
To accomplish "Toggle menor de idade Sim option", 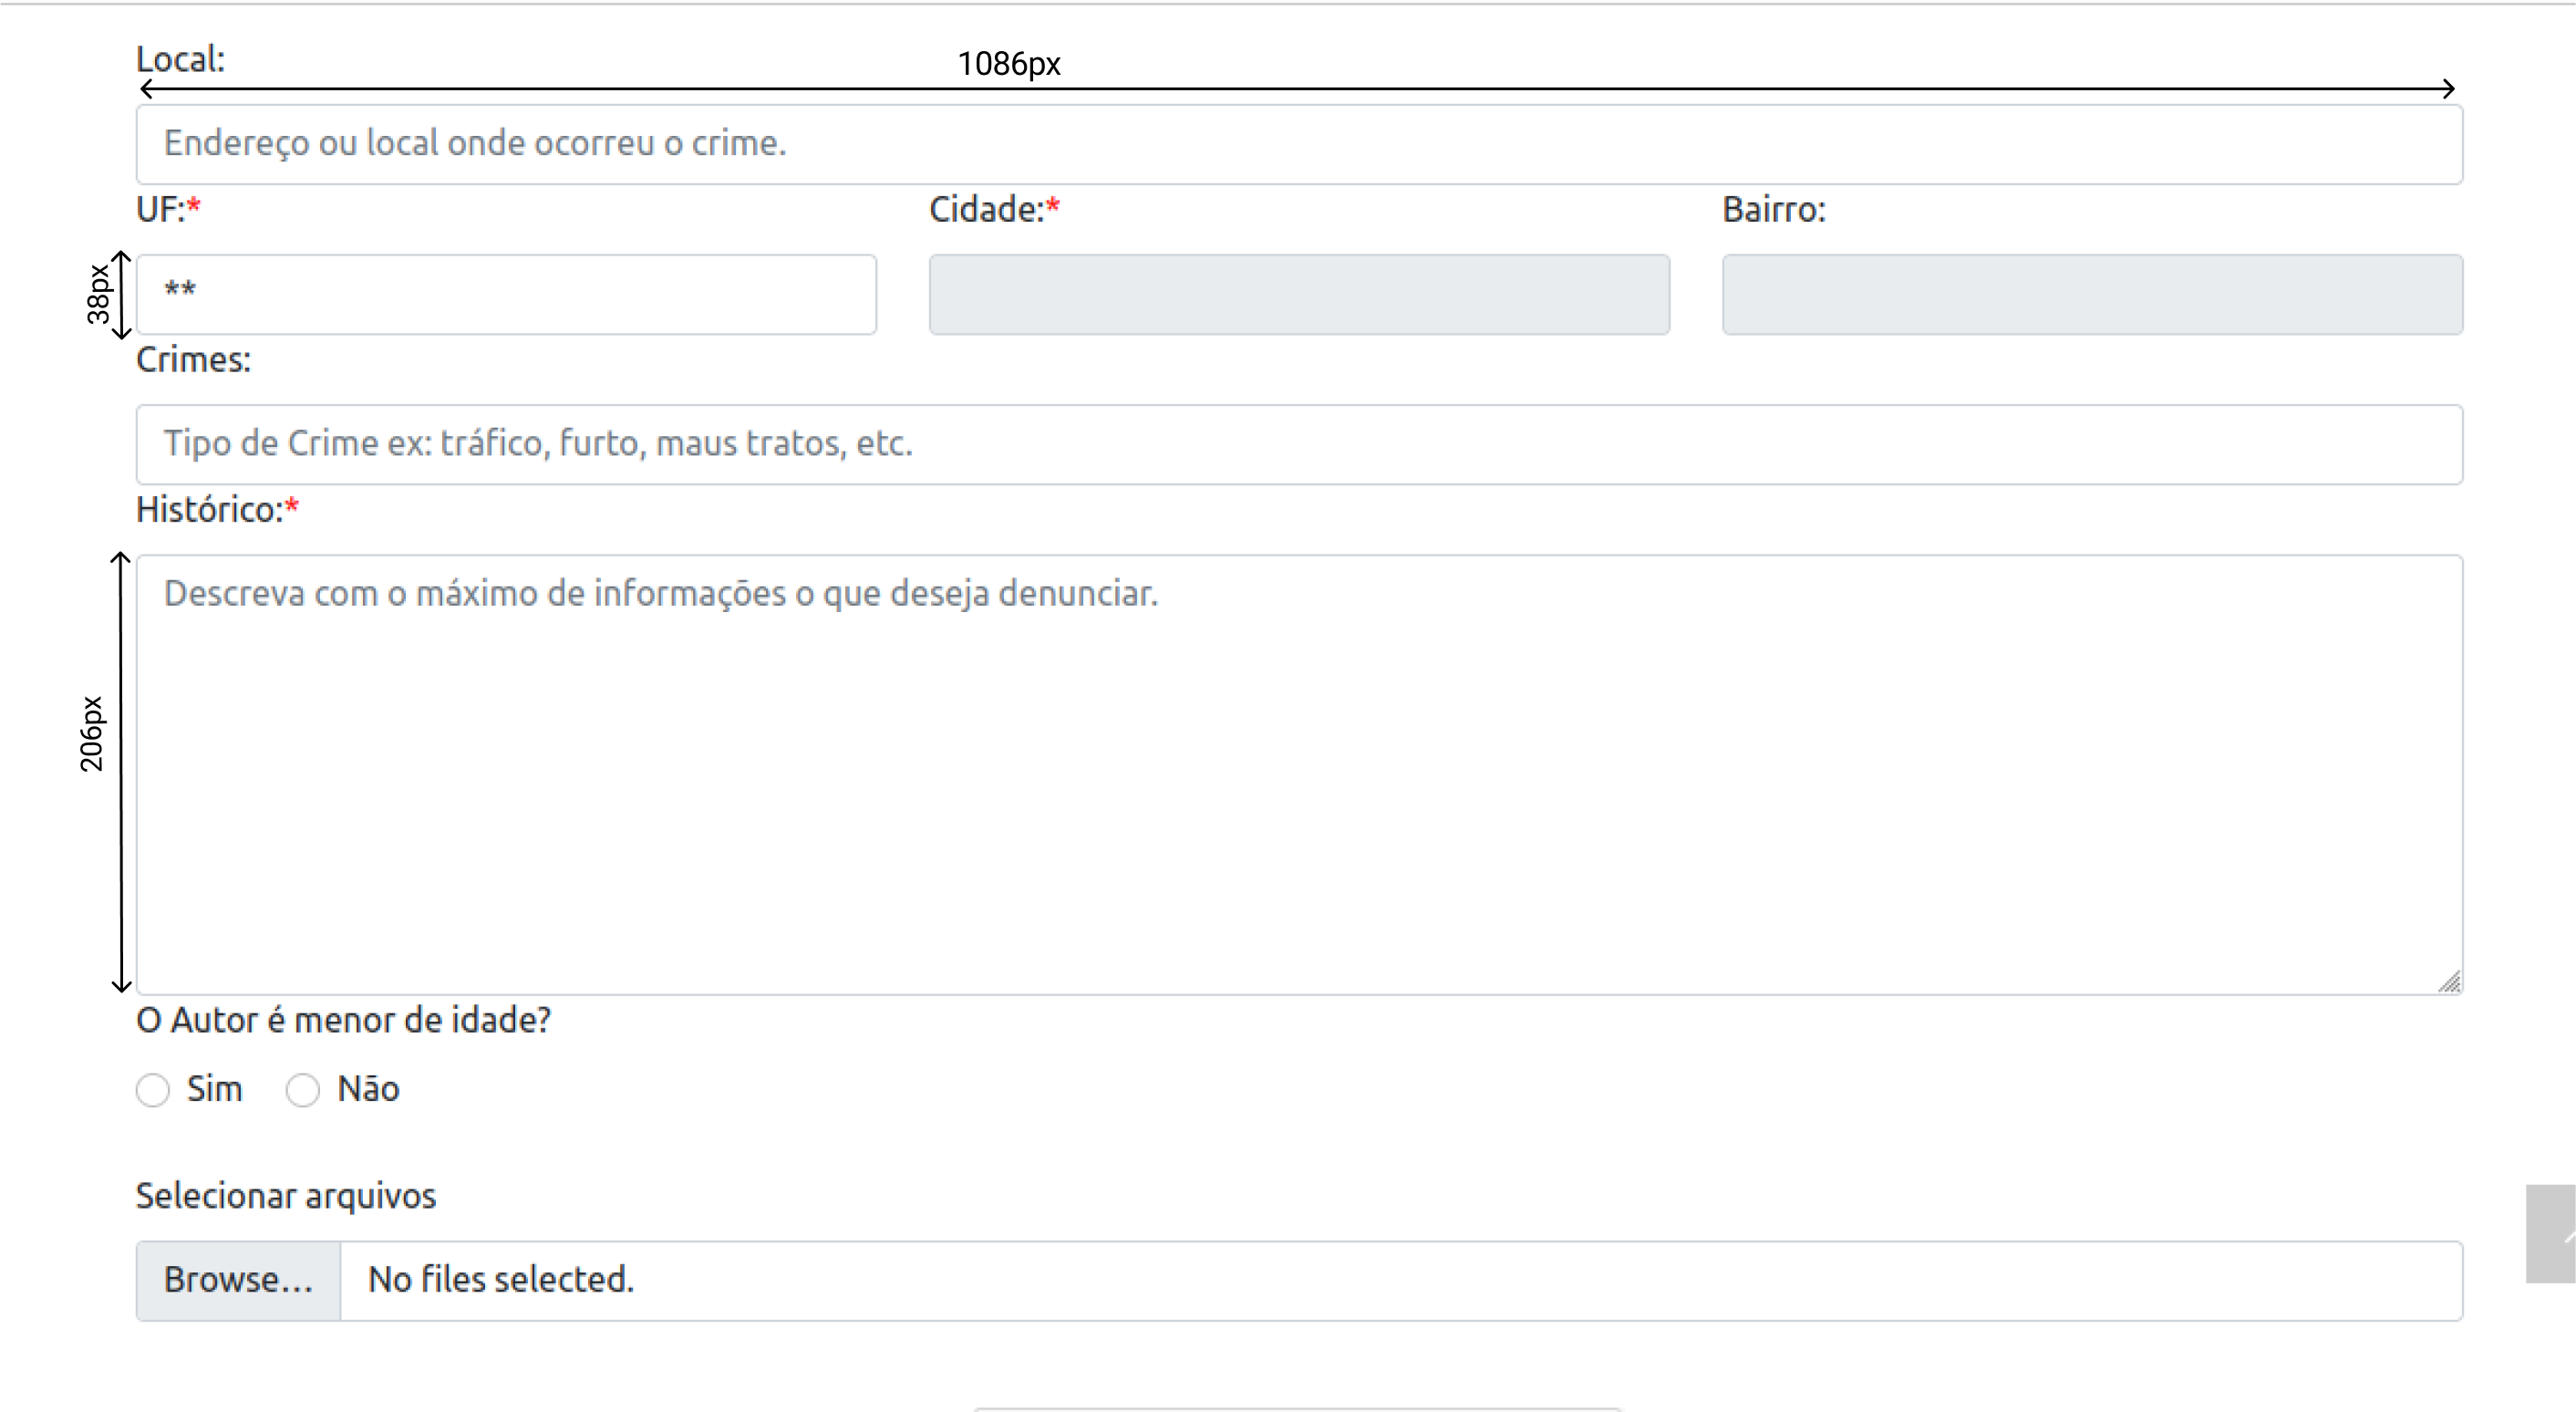I will (x=153, y=1088).
